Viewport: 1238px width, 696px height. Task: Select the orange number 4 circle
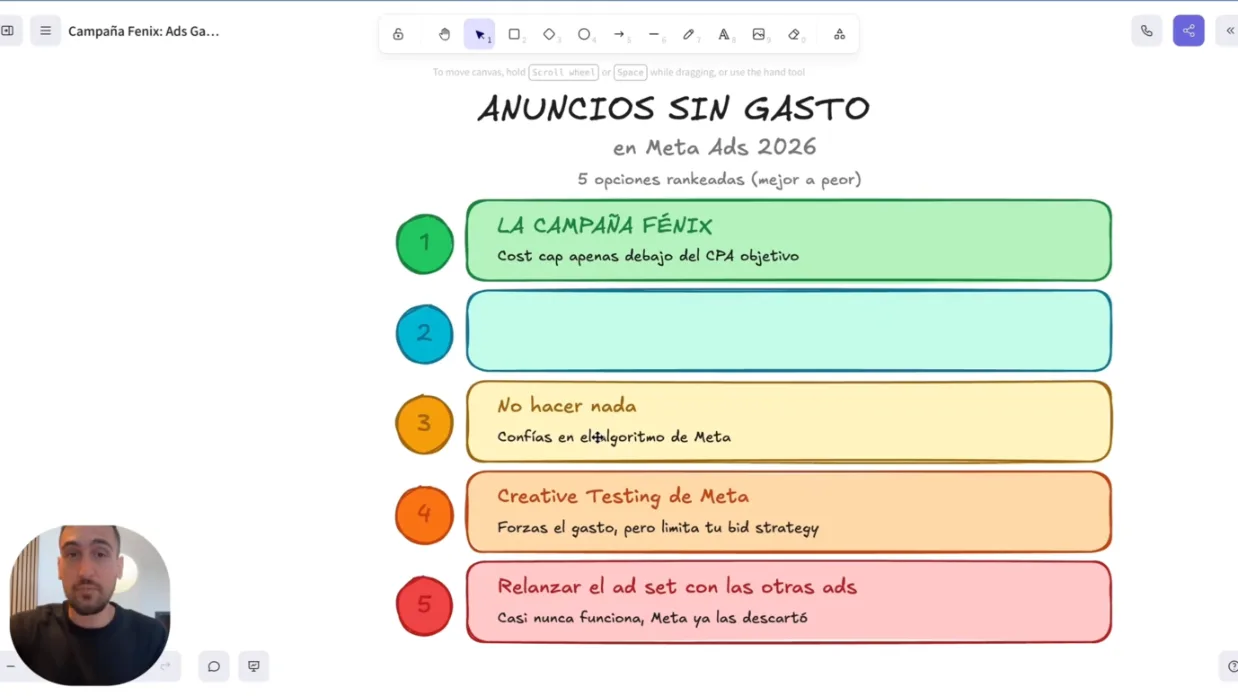[x=424, y=514]
